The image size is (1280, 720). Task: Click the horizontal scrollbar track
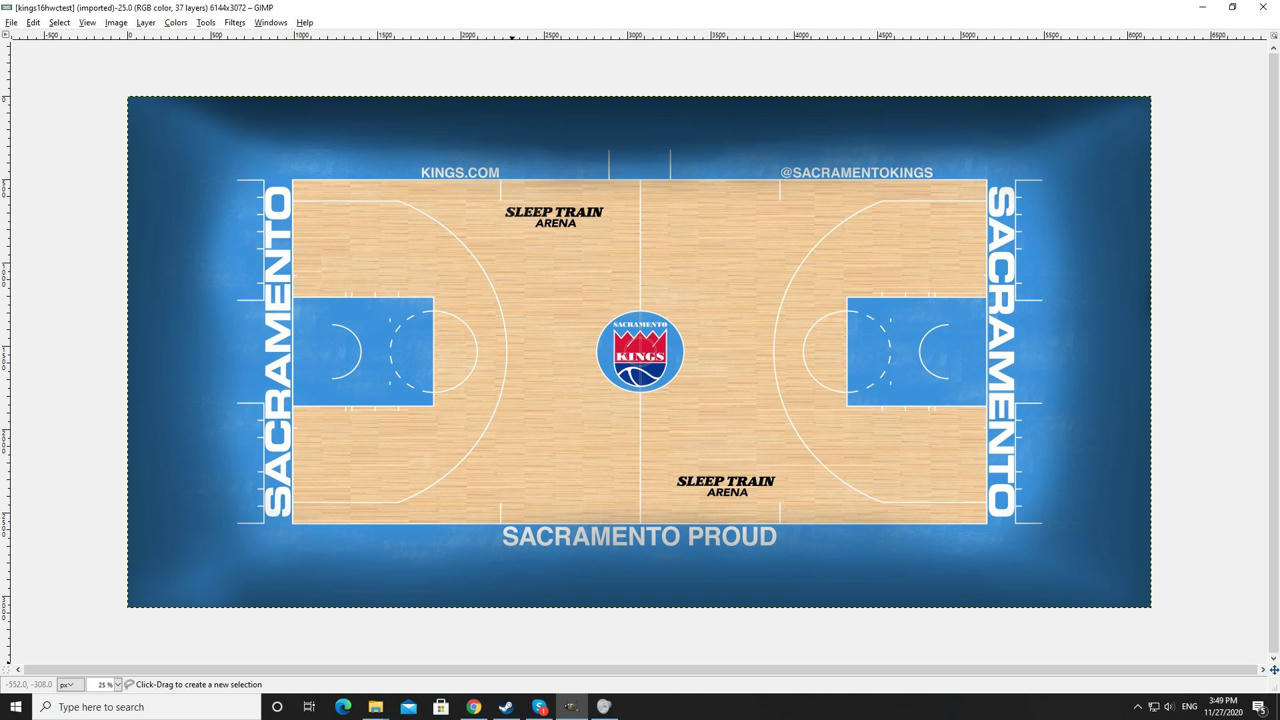[x=640, y=669]
